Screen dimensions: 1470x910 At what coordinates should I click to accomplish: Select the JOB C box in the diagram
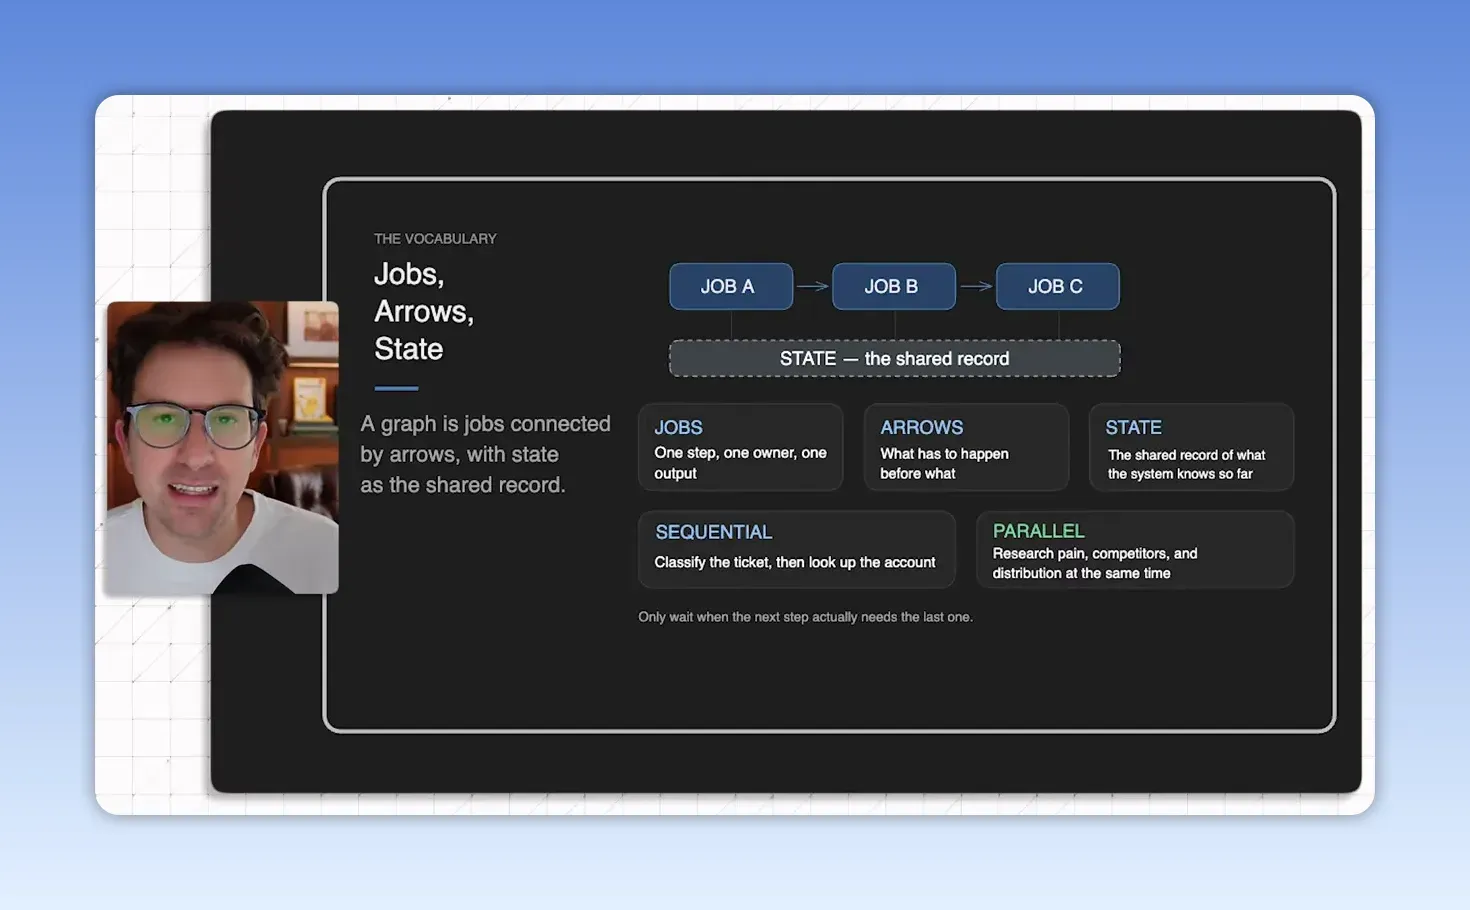[1058, 287]
